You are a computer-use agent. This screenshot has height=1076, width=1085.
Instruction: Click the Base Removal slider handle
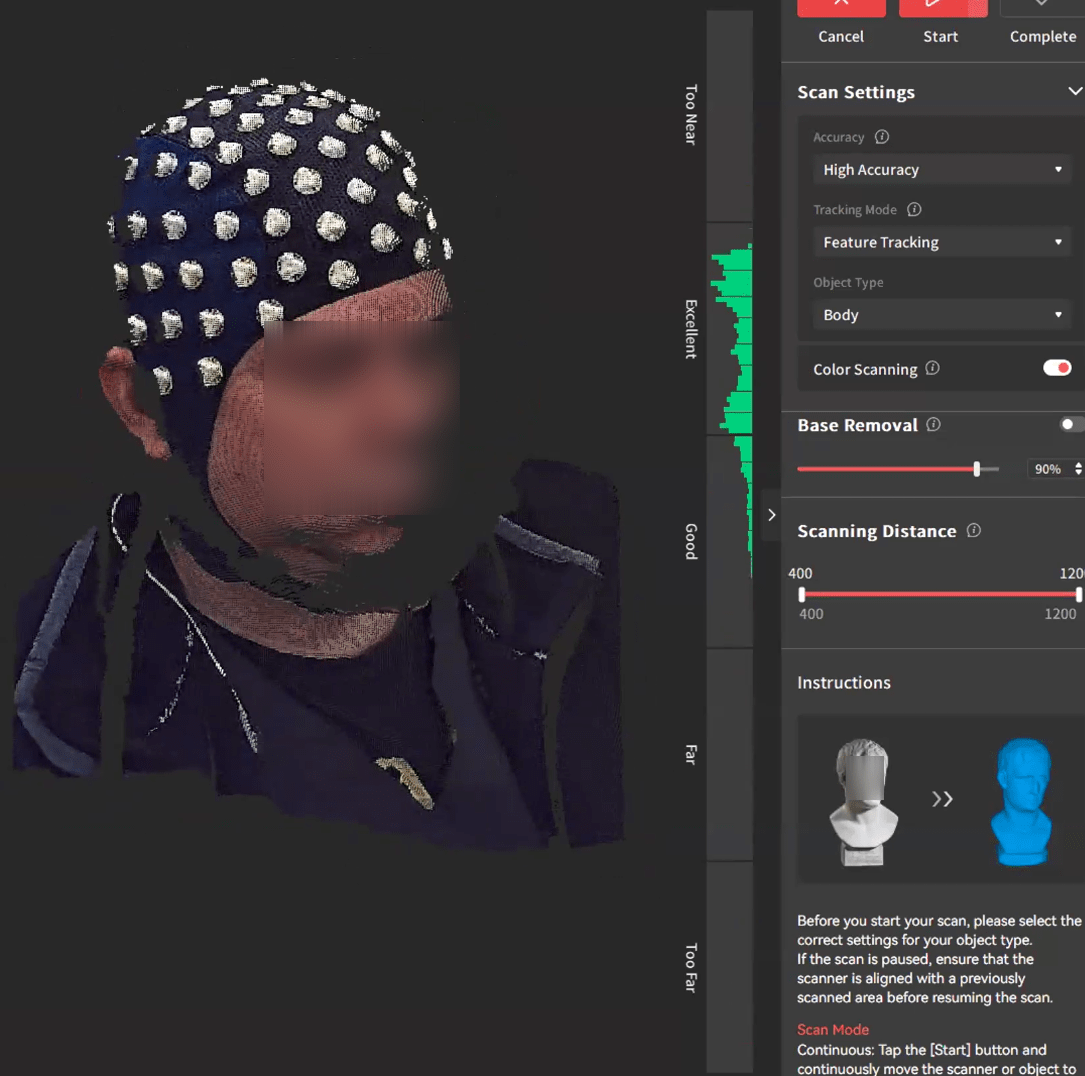coord(977,469)
